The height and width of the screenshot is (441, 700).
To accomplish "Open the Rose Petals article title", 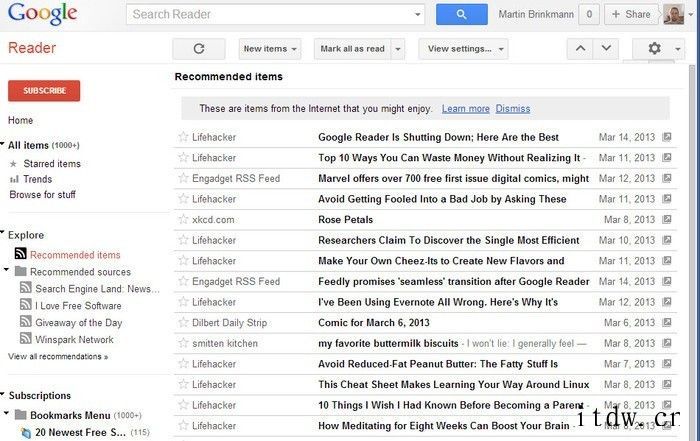I will point(346,219).
